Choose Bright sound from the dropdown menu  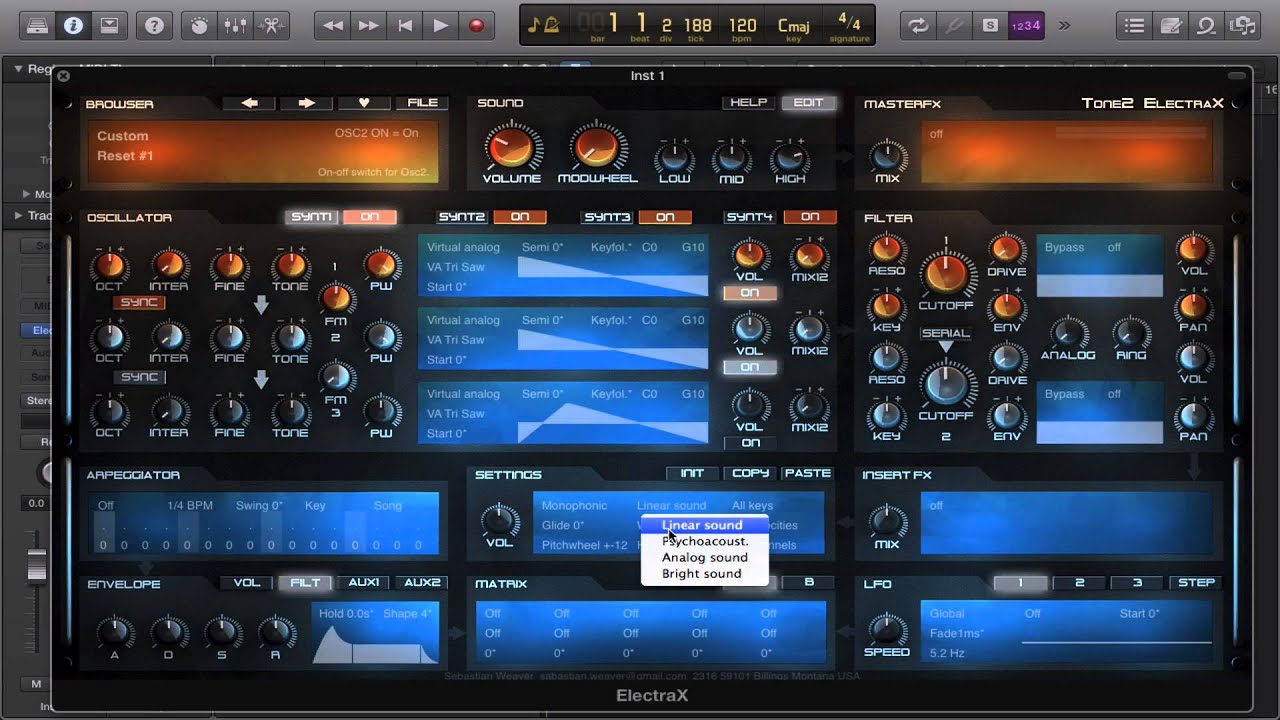click(705, 573)
